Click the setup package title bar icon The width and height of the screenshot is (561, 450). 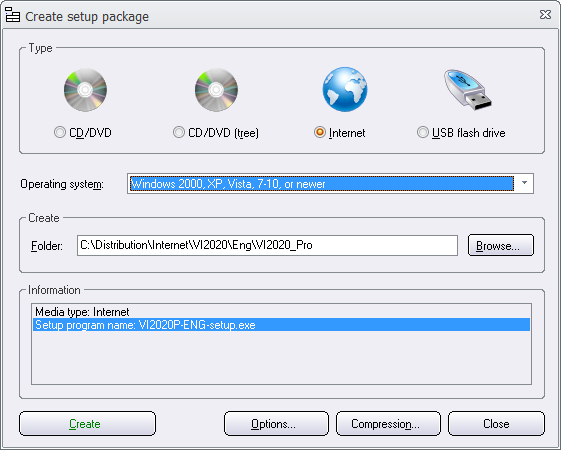coord(13,15)
